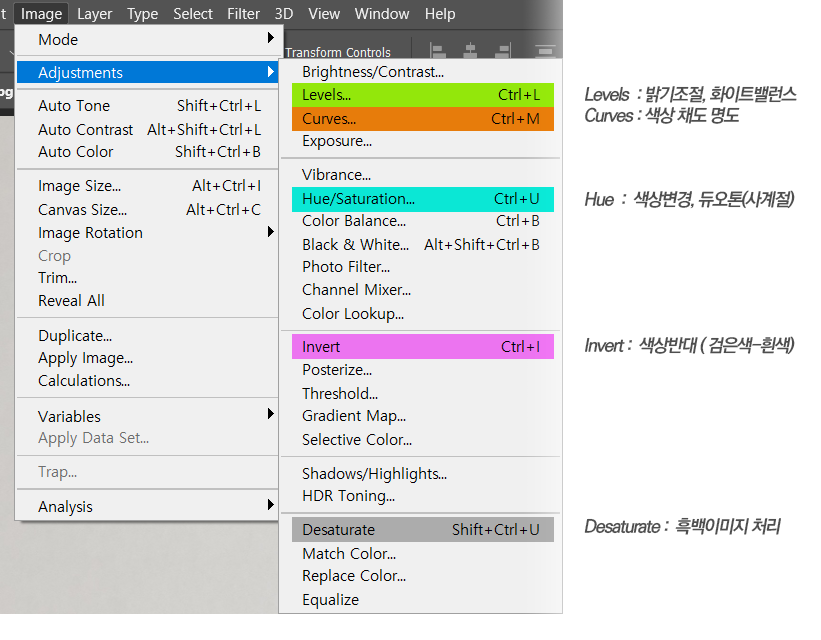
Task: Open the Window menu
Action: click(382, 14)
